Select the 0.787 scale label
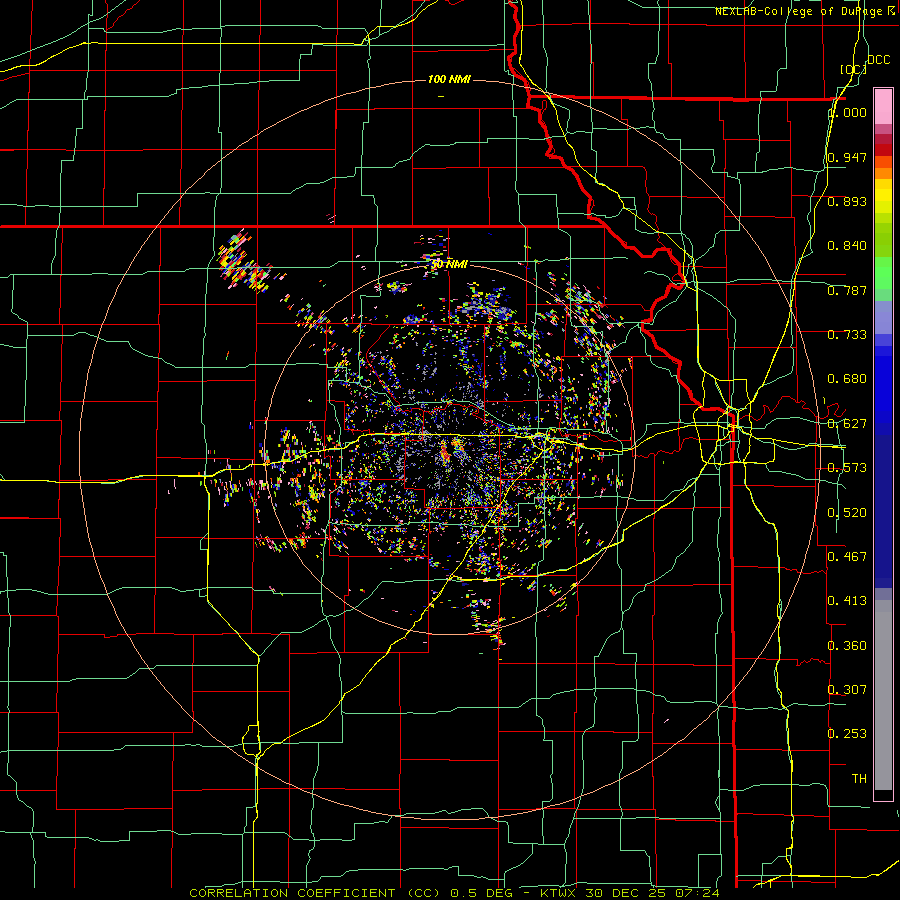The image size is (900, 900). coord(847,290)
